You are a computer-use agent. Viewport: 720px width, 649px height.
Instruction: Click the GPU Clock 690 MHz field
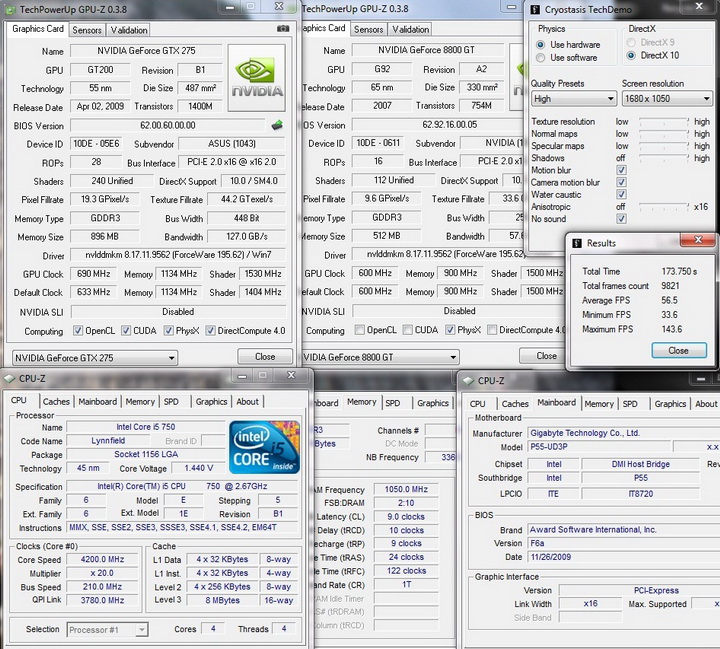click(93, 274)
